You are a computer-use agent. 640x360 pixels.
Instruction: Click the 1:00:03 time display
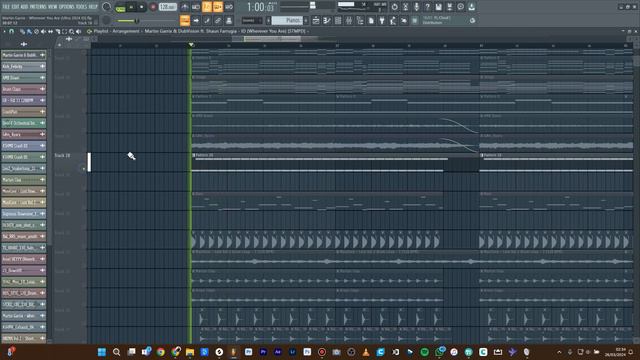pyautogui.click(x=260, y=7)
